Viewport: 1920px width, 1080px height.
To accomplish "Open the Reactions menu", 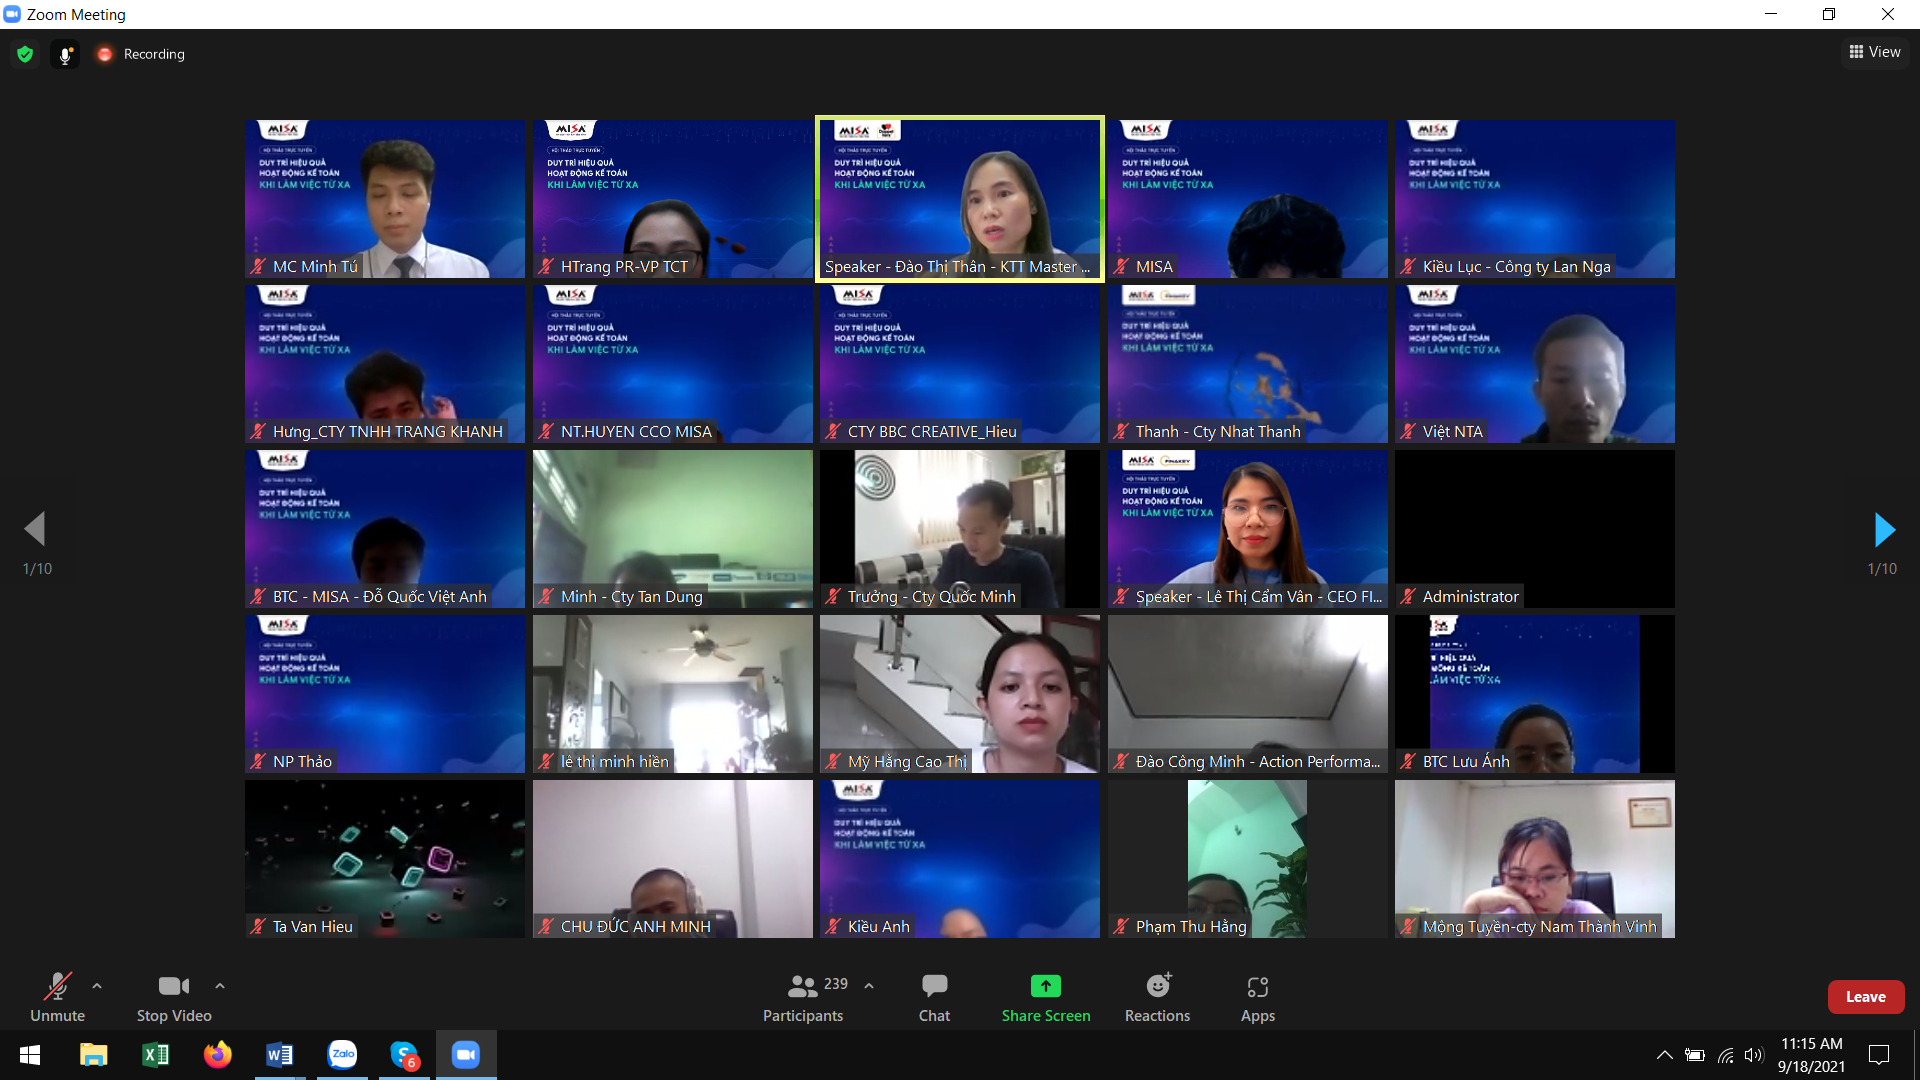I will [1157, 998].
